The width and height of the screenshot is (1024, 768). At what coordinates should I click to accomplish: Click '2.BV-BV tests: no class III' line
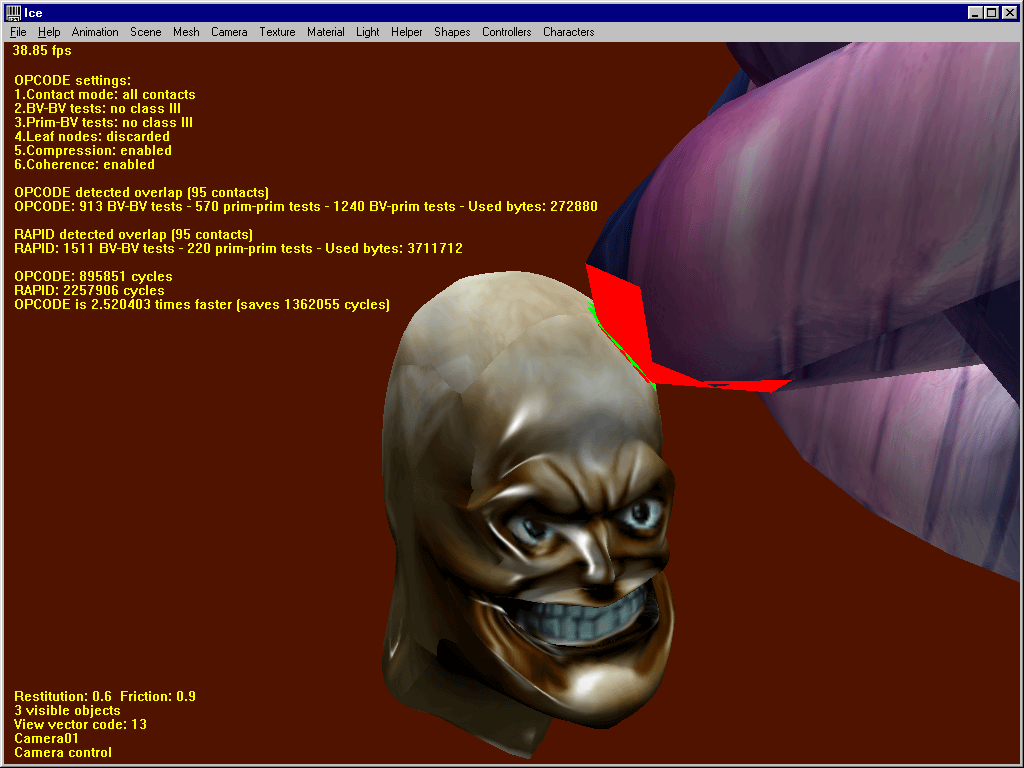coord(97,108)
